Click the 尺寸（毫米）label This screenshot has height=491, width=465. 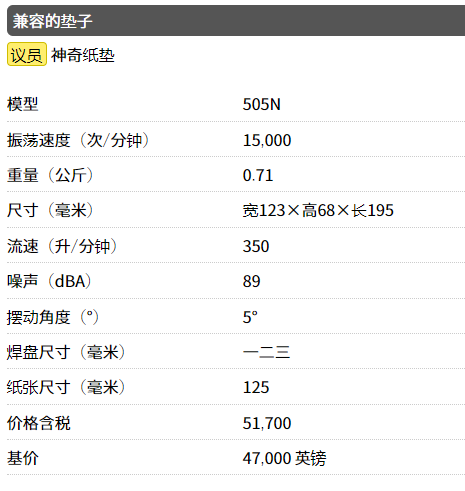click(x=50, y=211)
